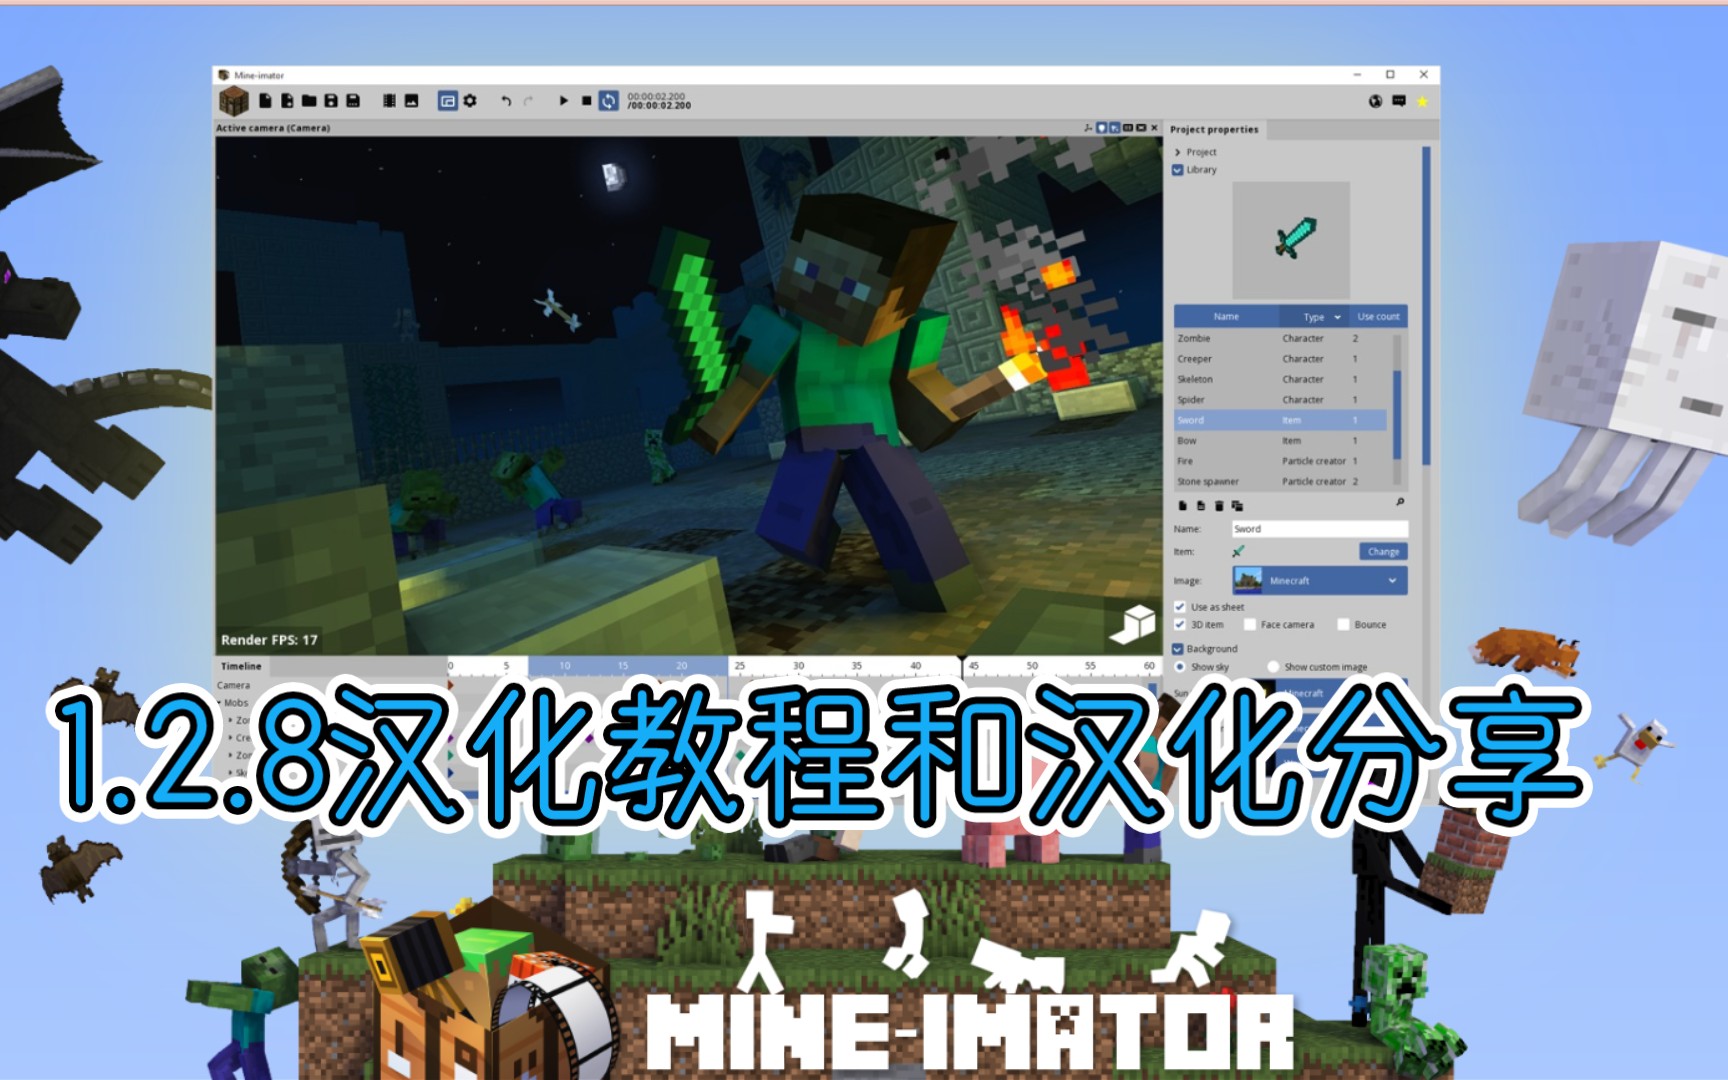Export animation as movie
The height and width of the screenshot is (1080, 1728).
388,100
